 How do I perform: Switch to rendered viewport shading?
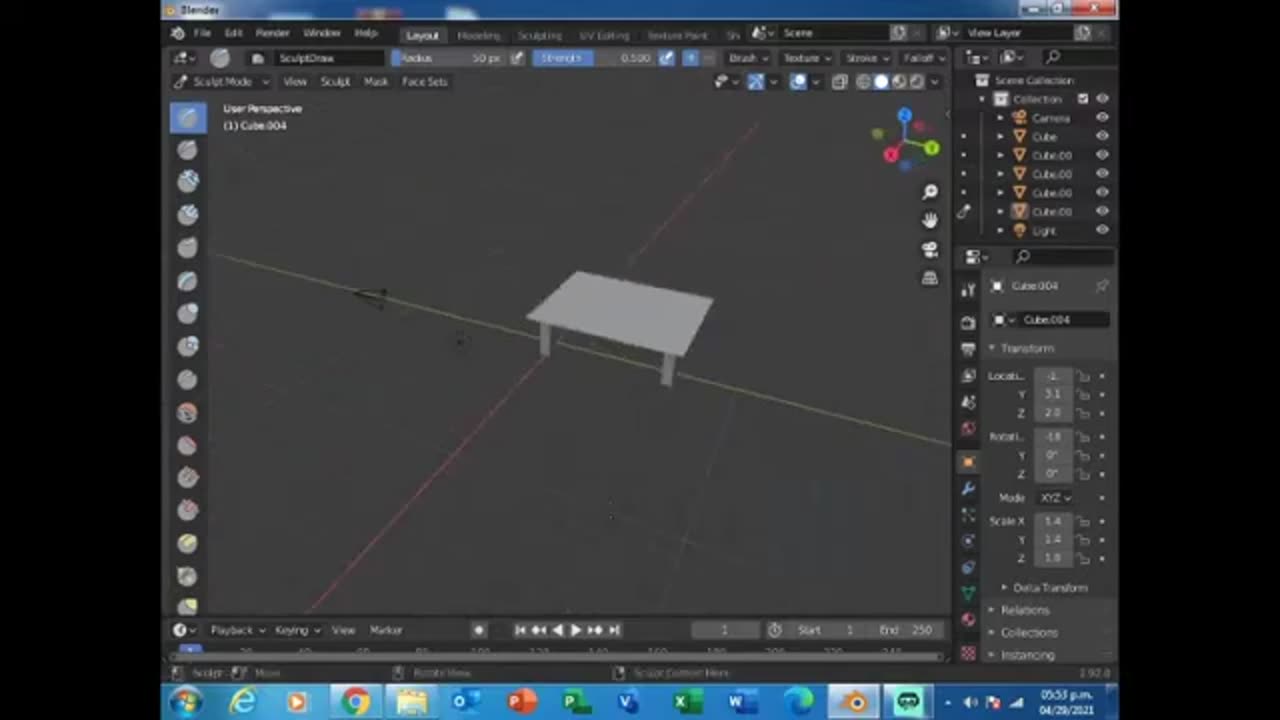pyautogui.click(x=916, y=82)
